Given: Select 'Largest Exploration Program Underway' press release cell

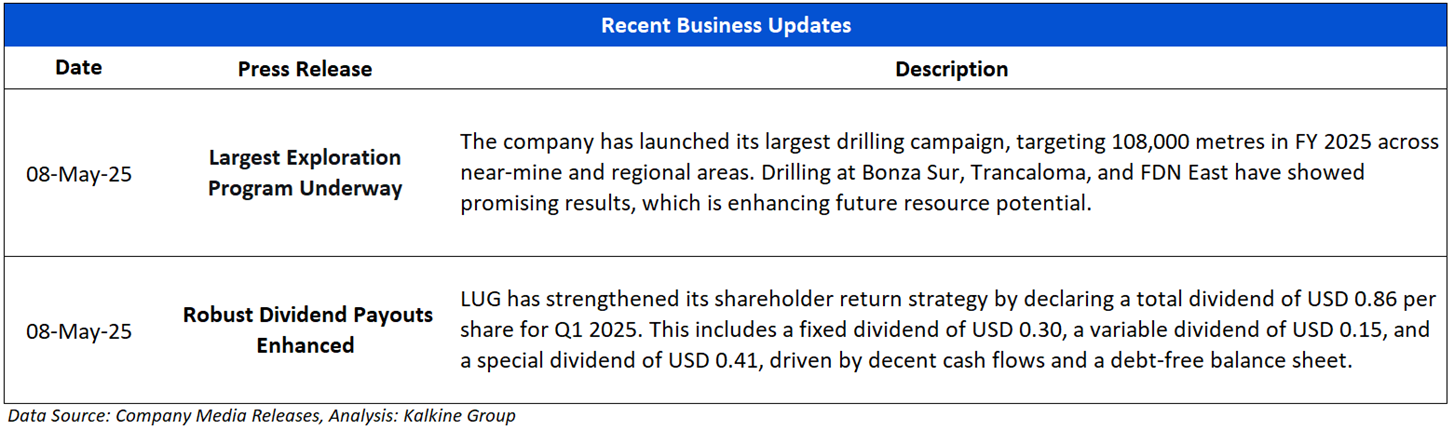Looking at the screenshot, I should click(305, 173).
